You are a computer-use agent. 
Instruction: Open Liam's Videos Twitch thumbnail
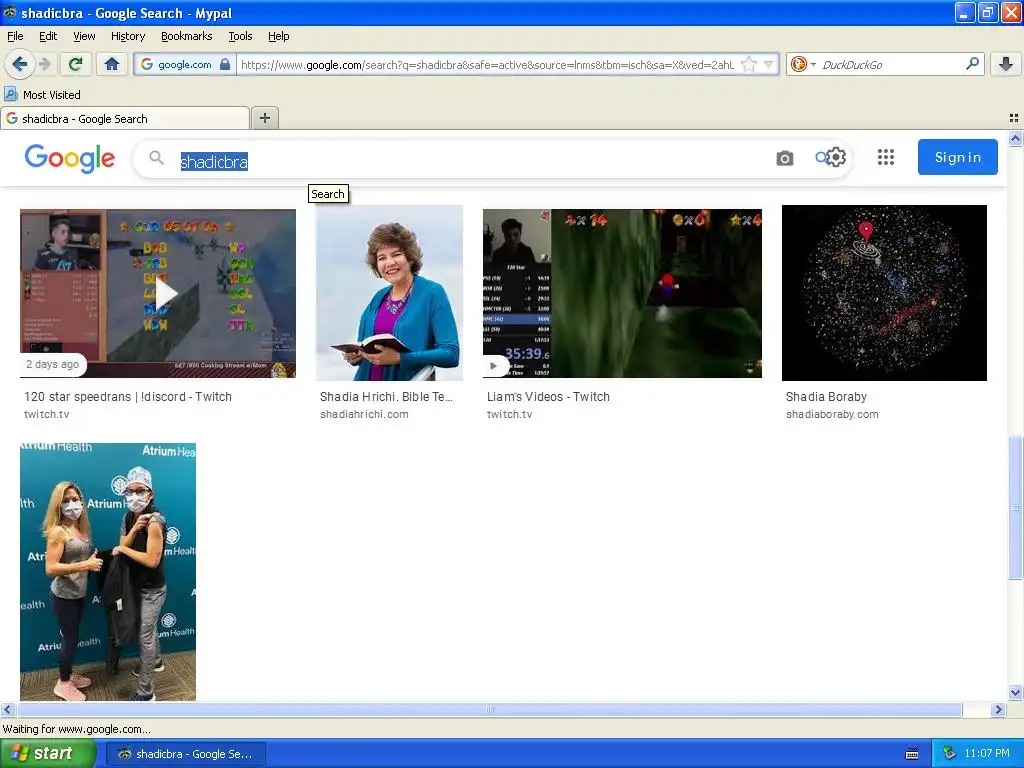[622, 293]
